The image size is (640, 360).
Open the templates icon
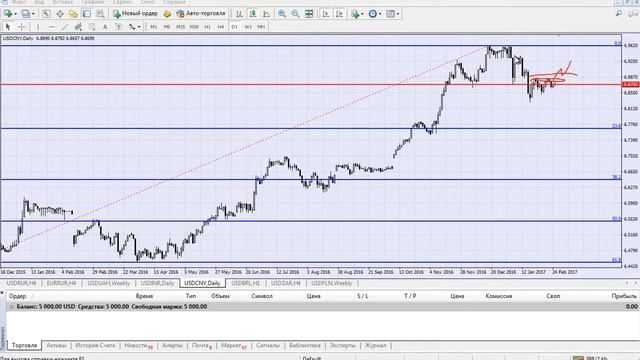pos(391,14)
